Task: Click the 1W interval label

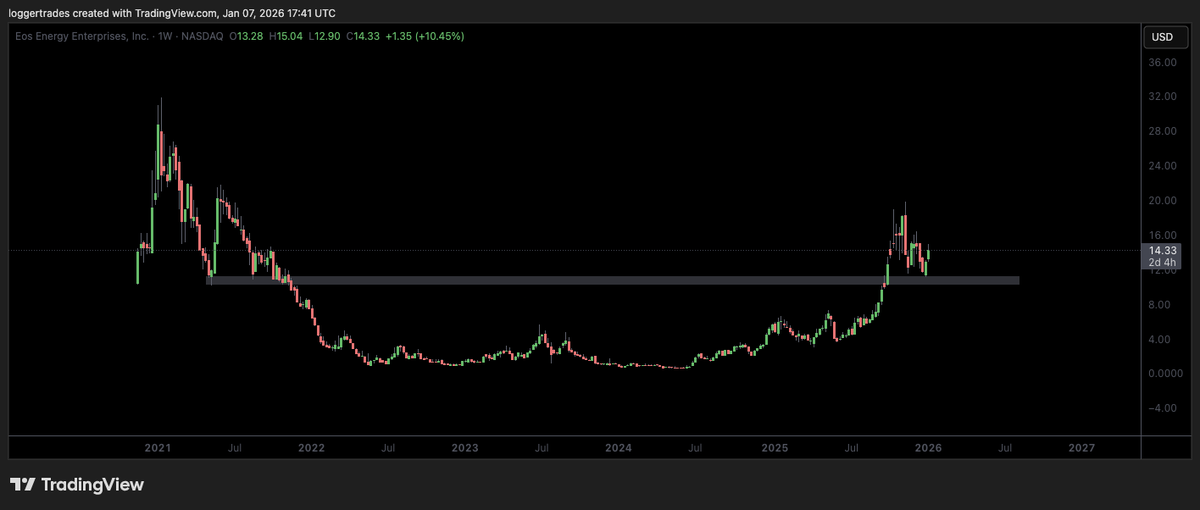Action: [x=166, y=37]
